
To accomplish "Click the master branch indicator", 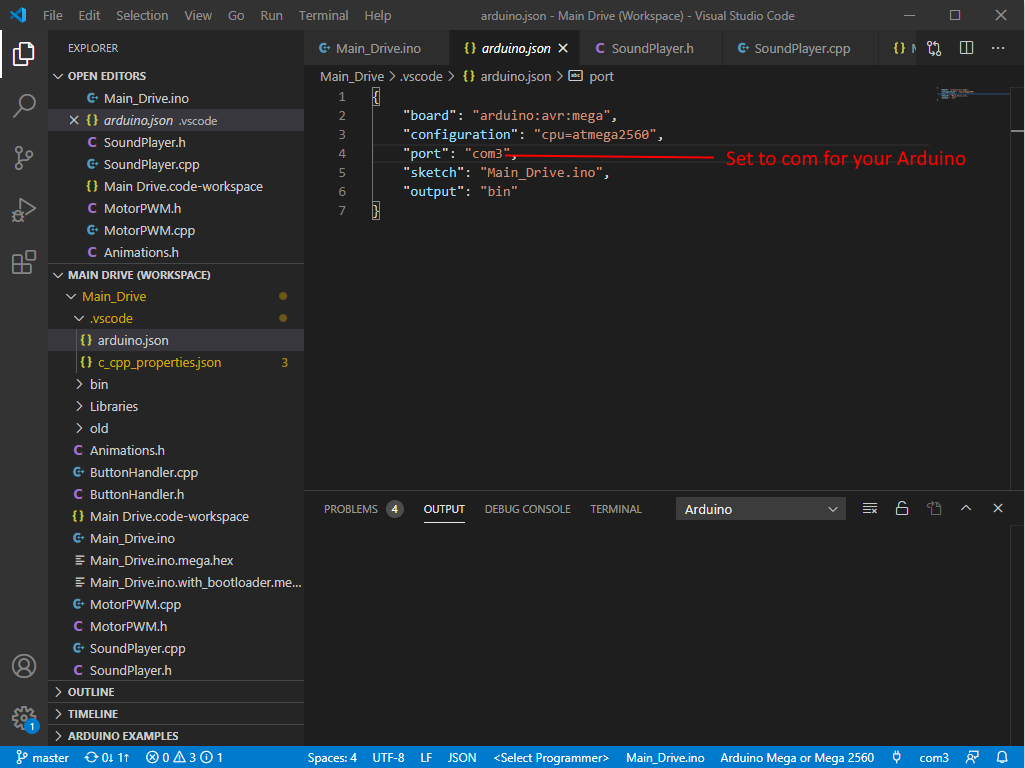I will tap(42, 758).
